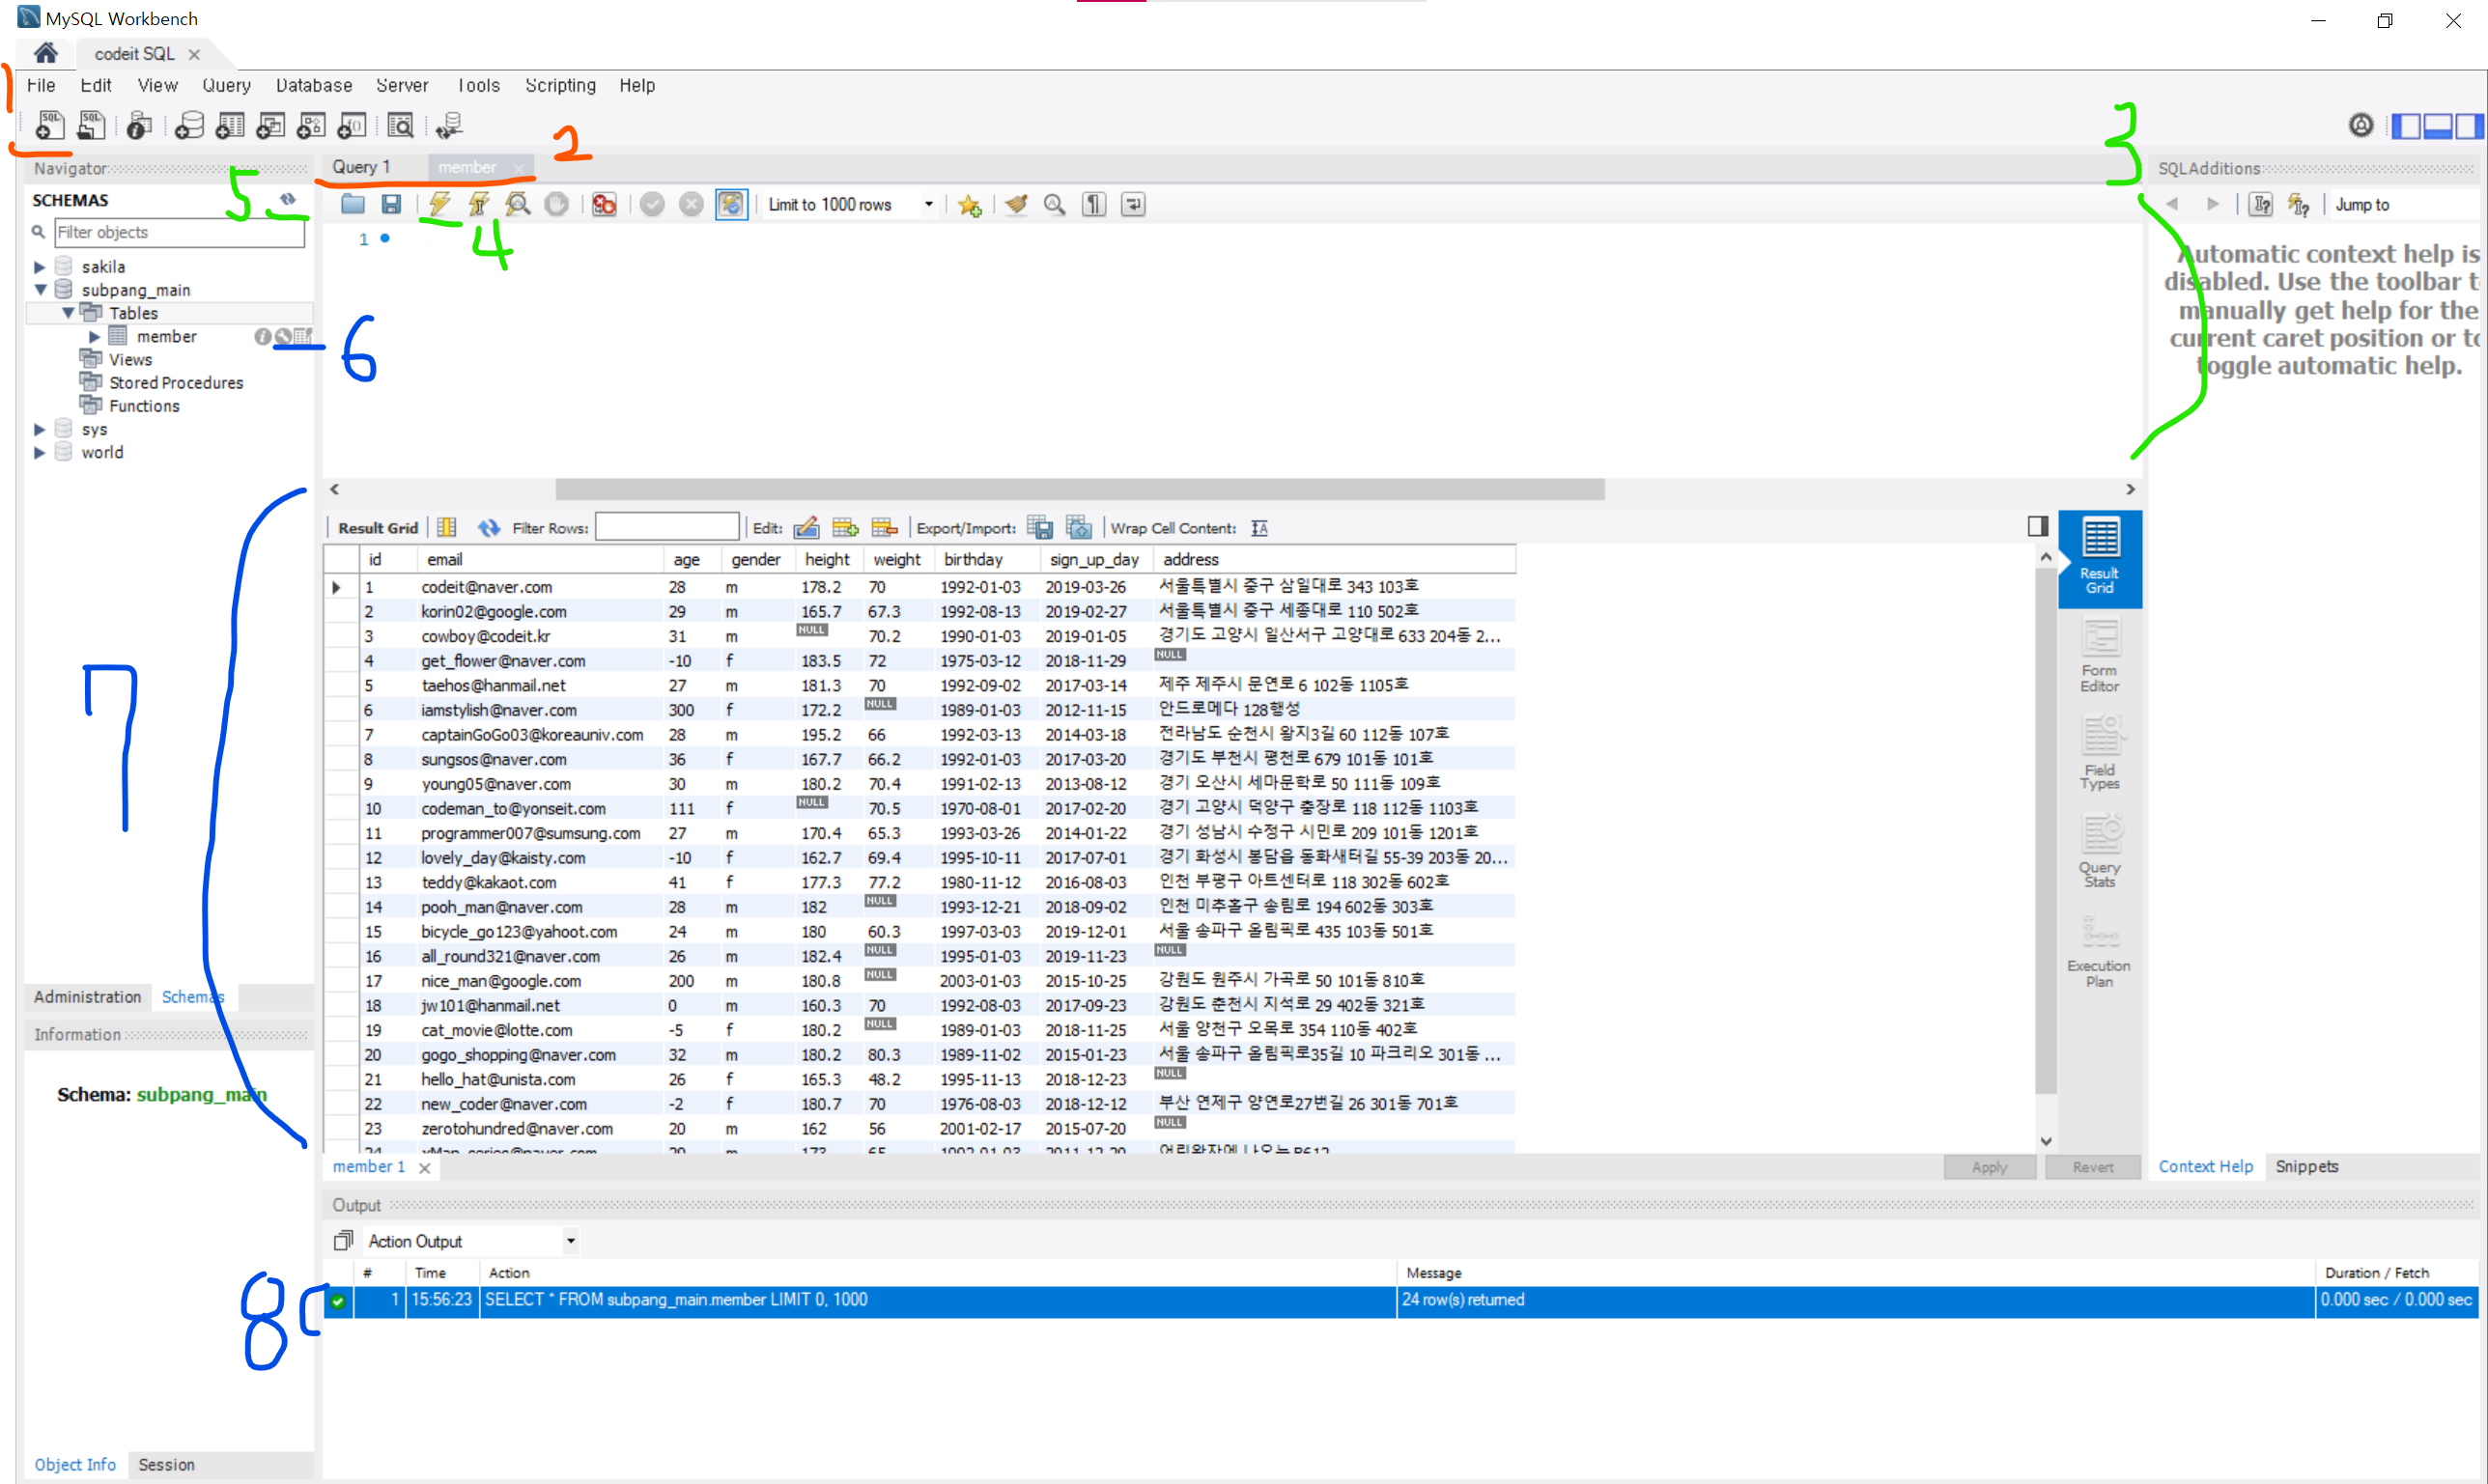Click the Execute query lightning bolt icon
2488x1484 pixels.
(439, 204)
